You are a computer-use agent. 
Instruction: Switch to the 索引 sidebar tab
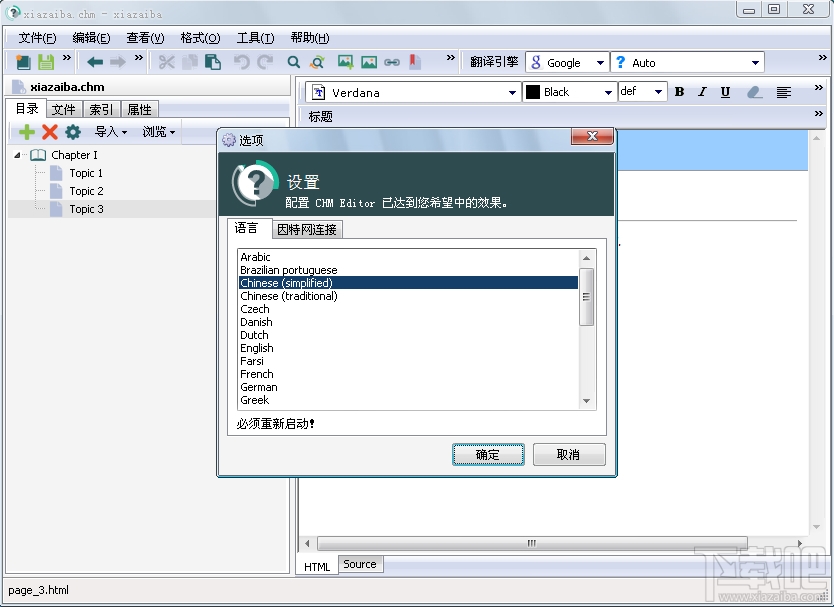100,109
